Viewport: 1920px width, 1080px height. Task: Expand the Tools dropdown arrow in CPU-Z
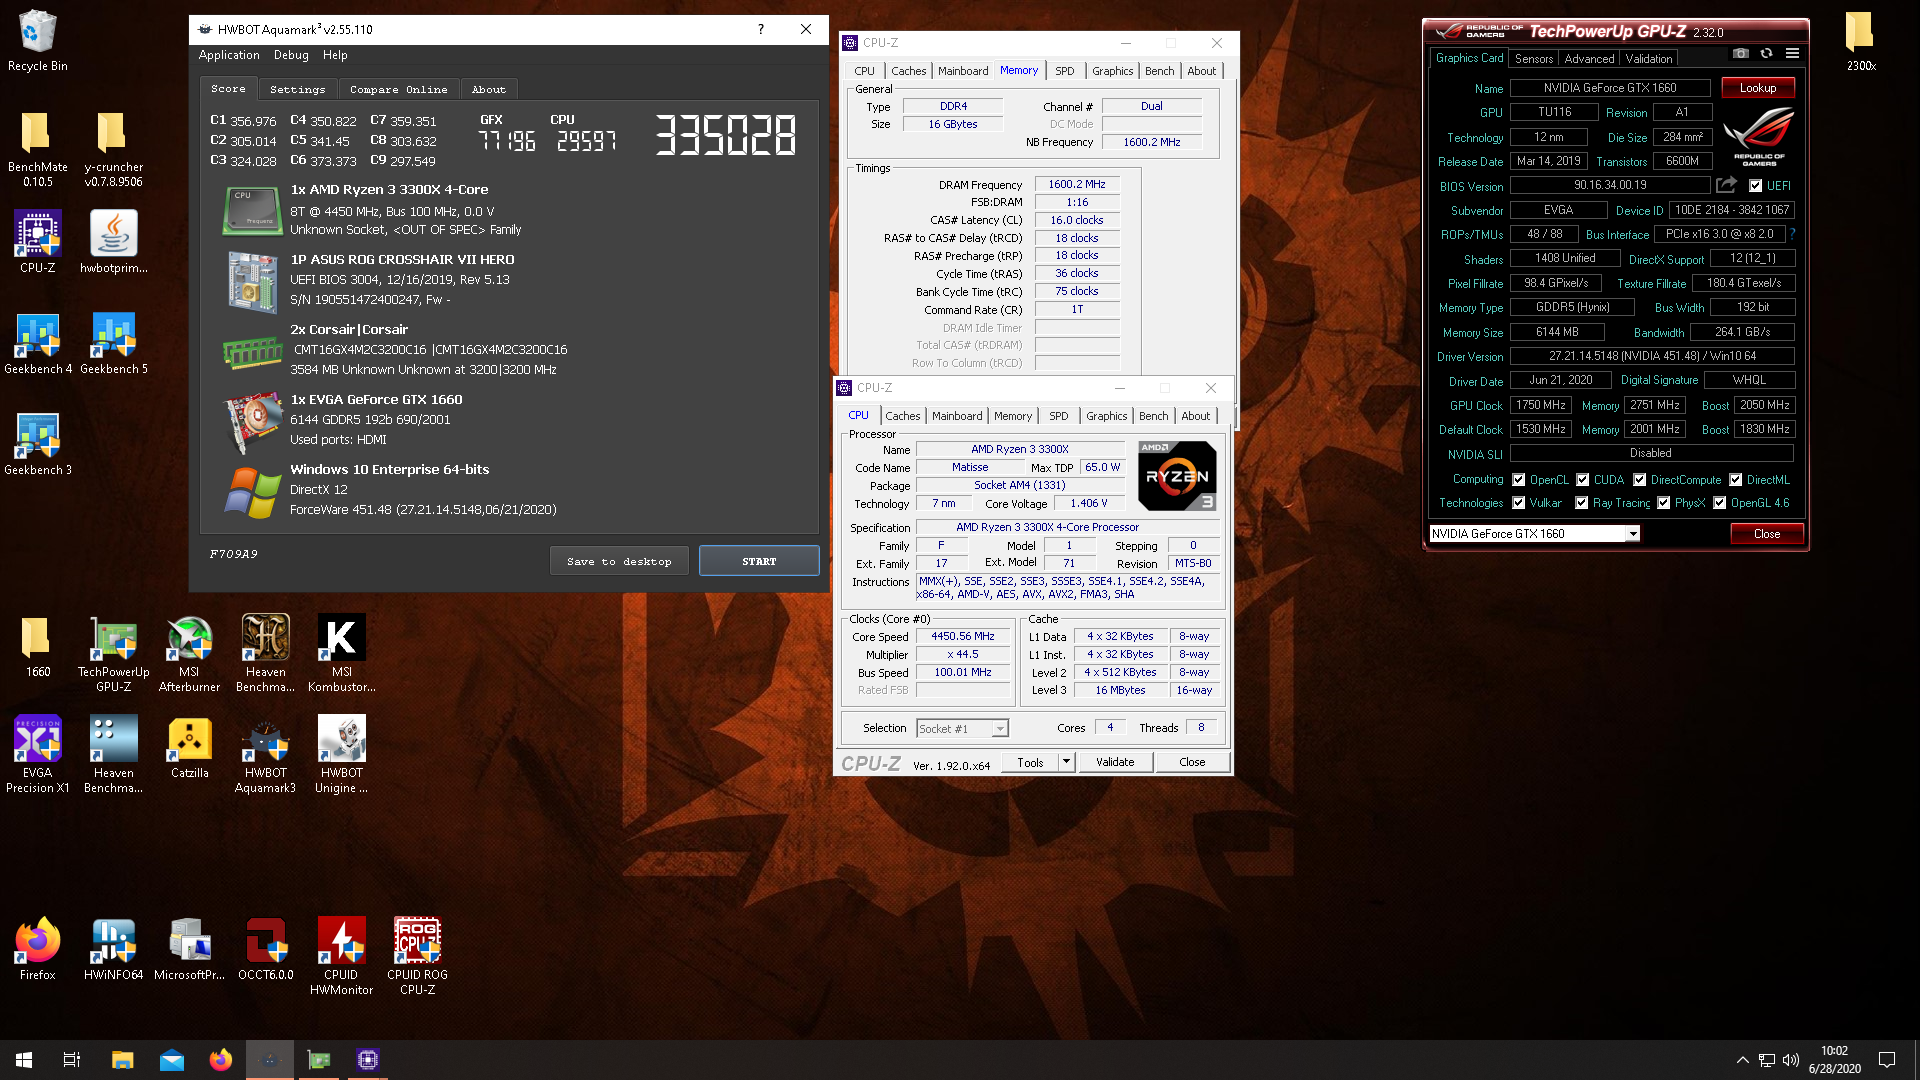(1066, 762)
